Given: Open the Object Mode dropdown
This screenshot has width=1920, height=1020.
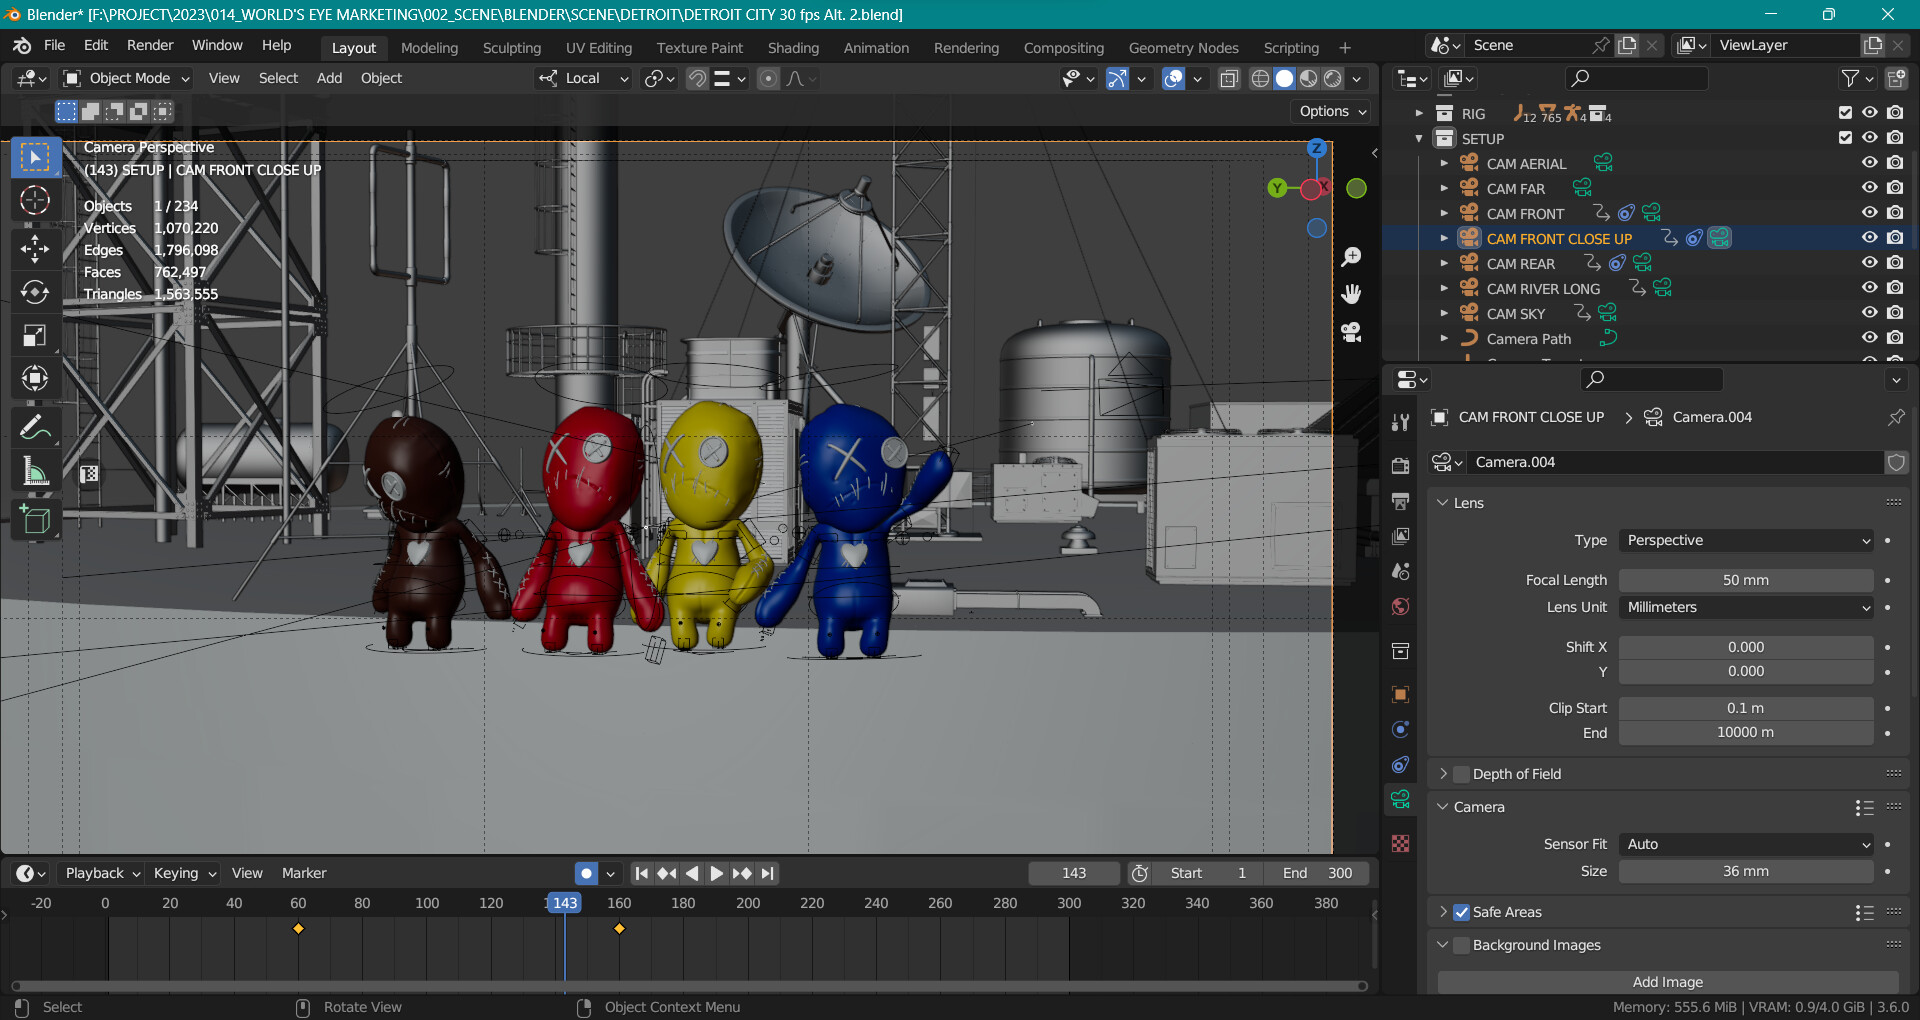Looking at the screenshot, I should 127,79.
